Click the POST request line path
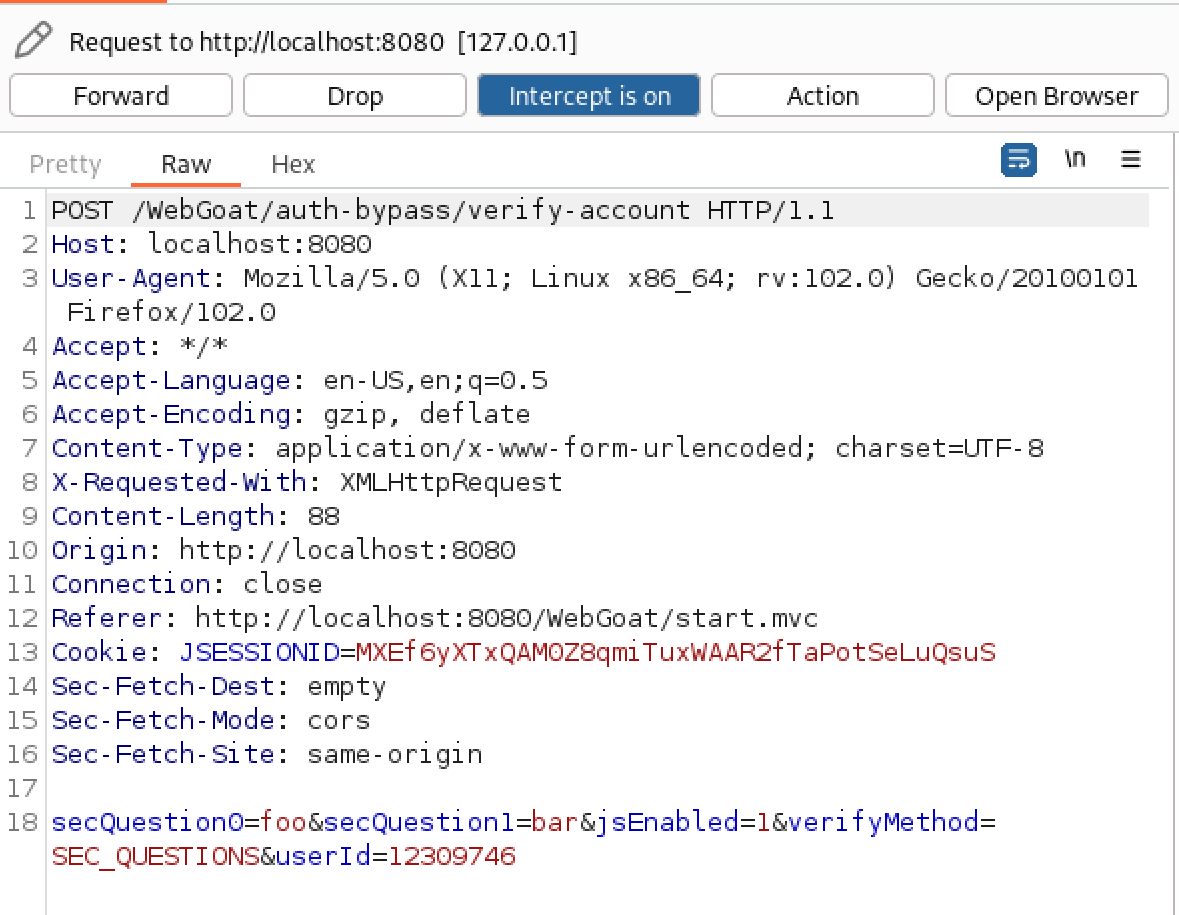 pyautogui.click(x=410, y=211)
